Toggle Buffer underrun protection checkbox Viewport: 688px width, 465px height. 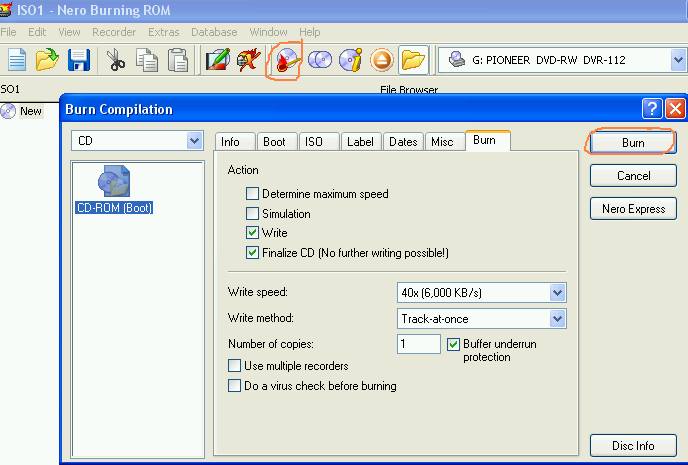click(453, 344)
